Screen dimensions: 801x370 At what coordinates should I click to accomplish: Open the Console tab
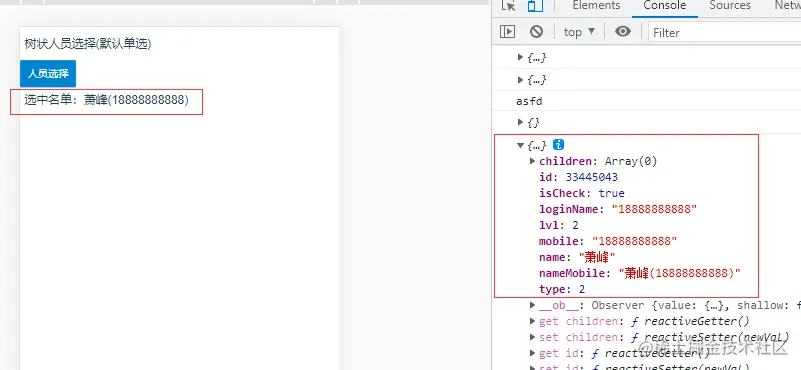(x=665, y=6)
